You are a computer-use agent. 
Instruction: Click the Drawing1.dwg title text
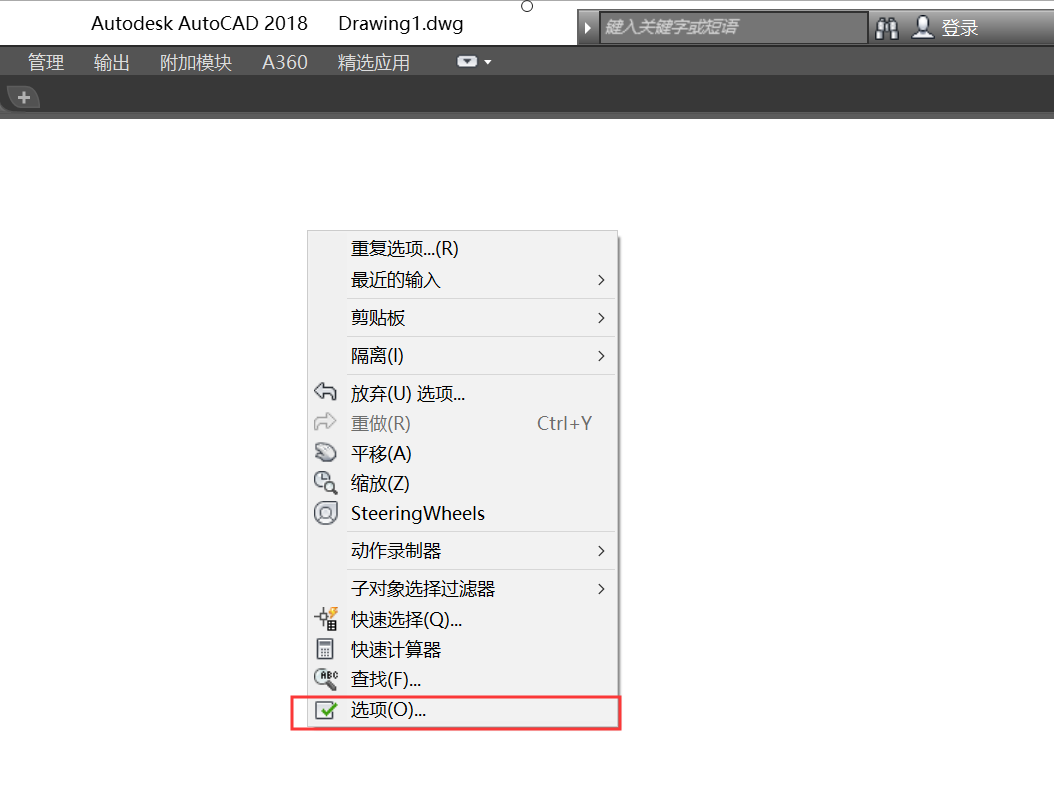(401, 24)
